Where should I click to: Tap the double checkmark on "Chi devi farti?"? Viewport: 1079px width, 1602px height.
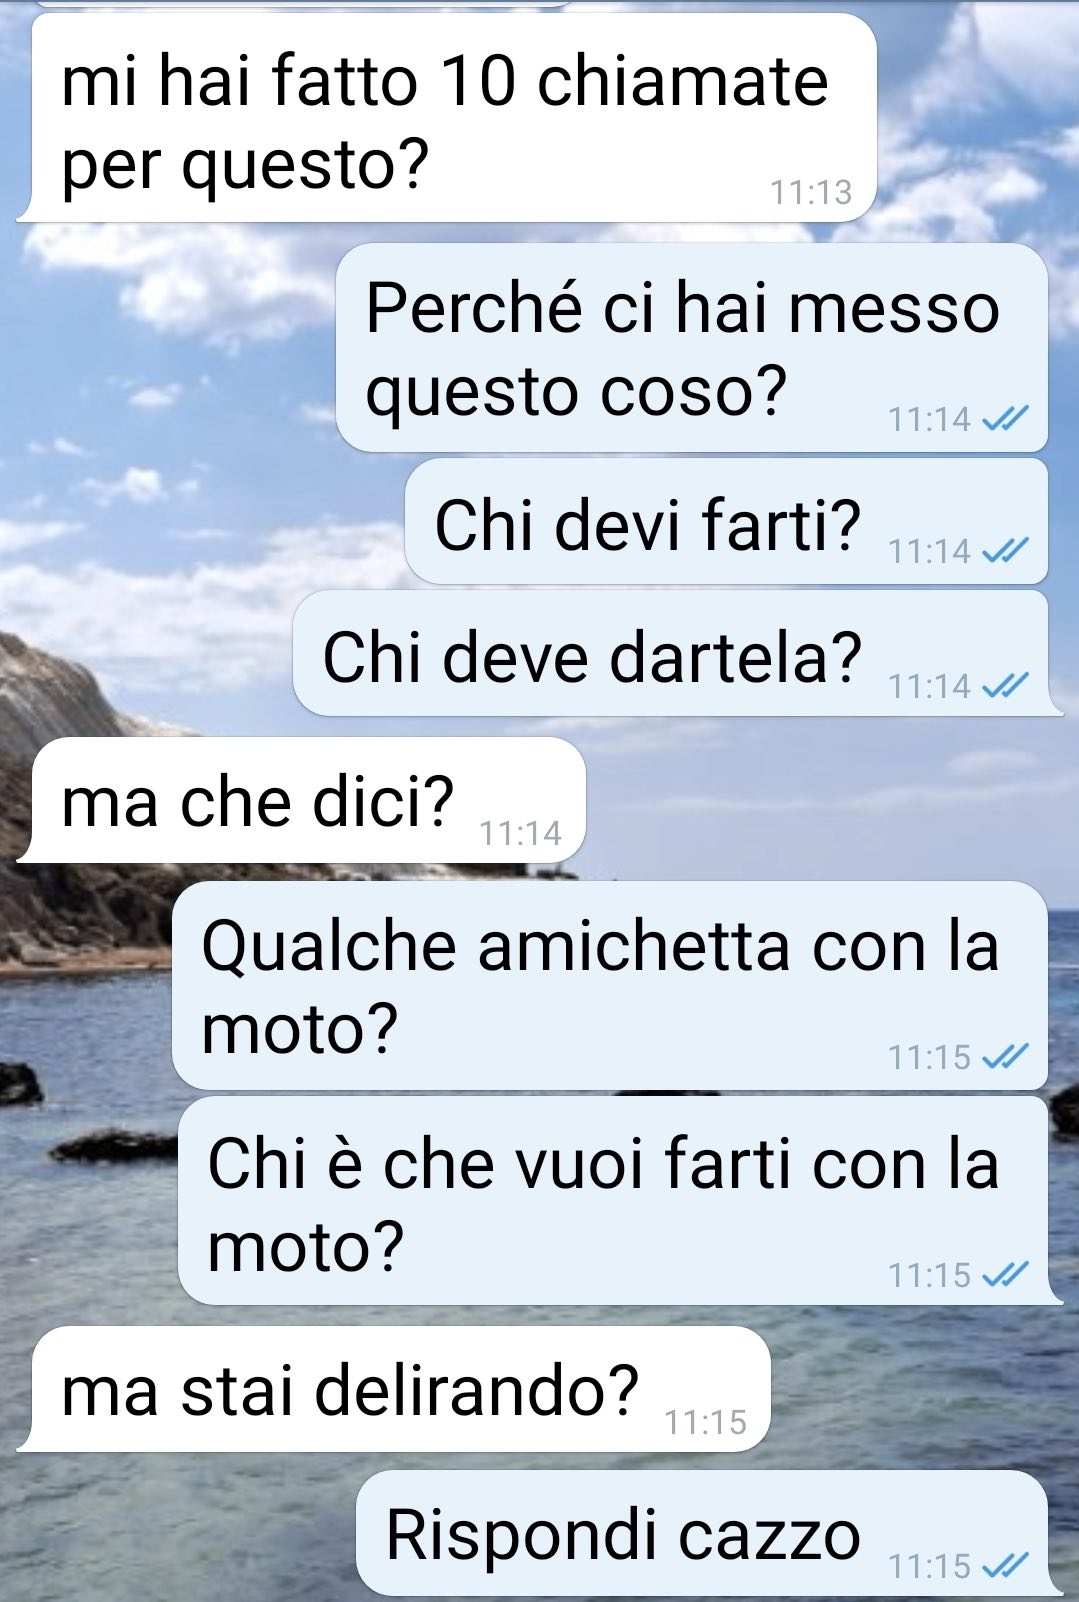1005,550
